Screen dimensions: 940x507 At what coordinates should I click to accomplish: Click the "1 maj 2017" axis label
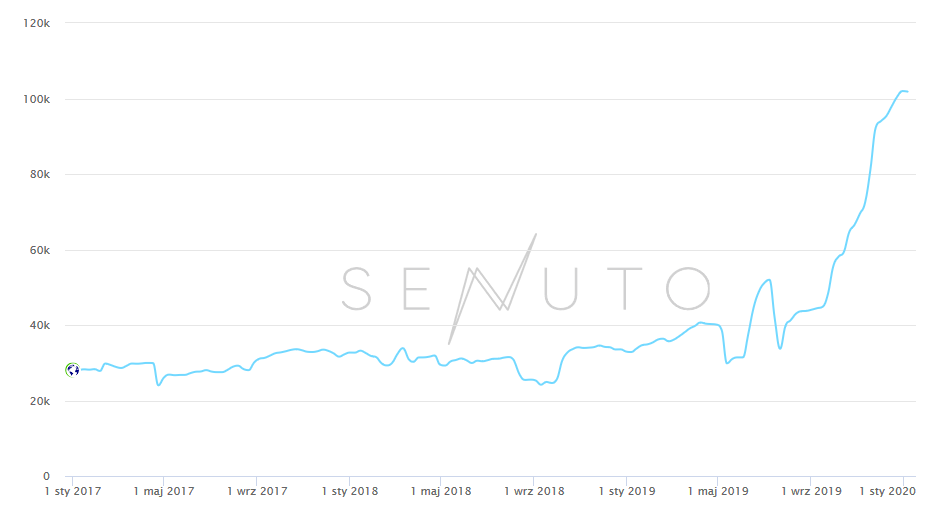click(165, 492)
